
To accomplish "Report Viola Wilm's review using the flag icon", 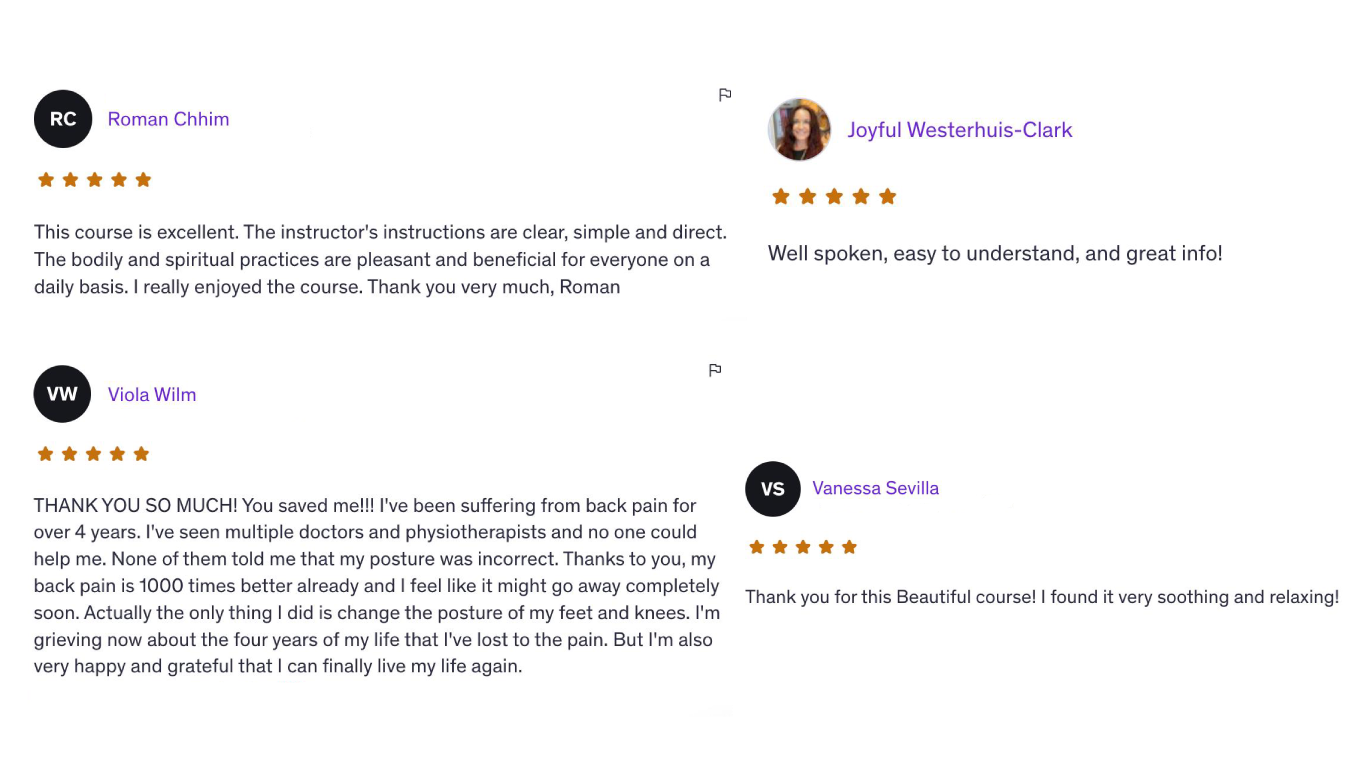I will point(715,370).
